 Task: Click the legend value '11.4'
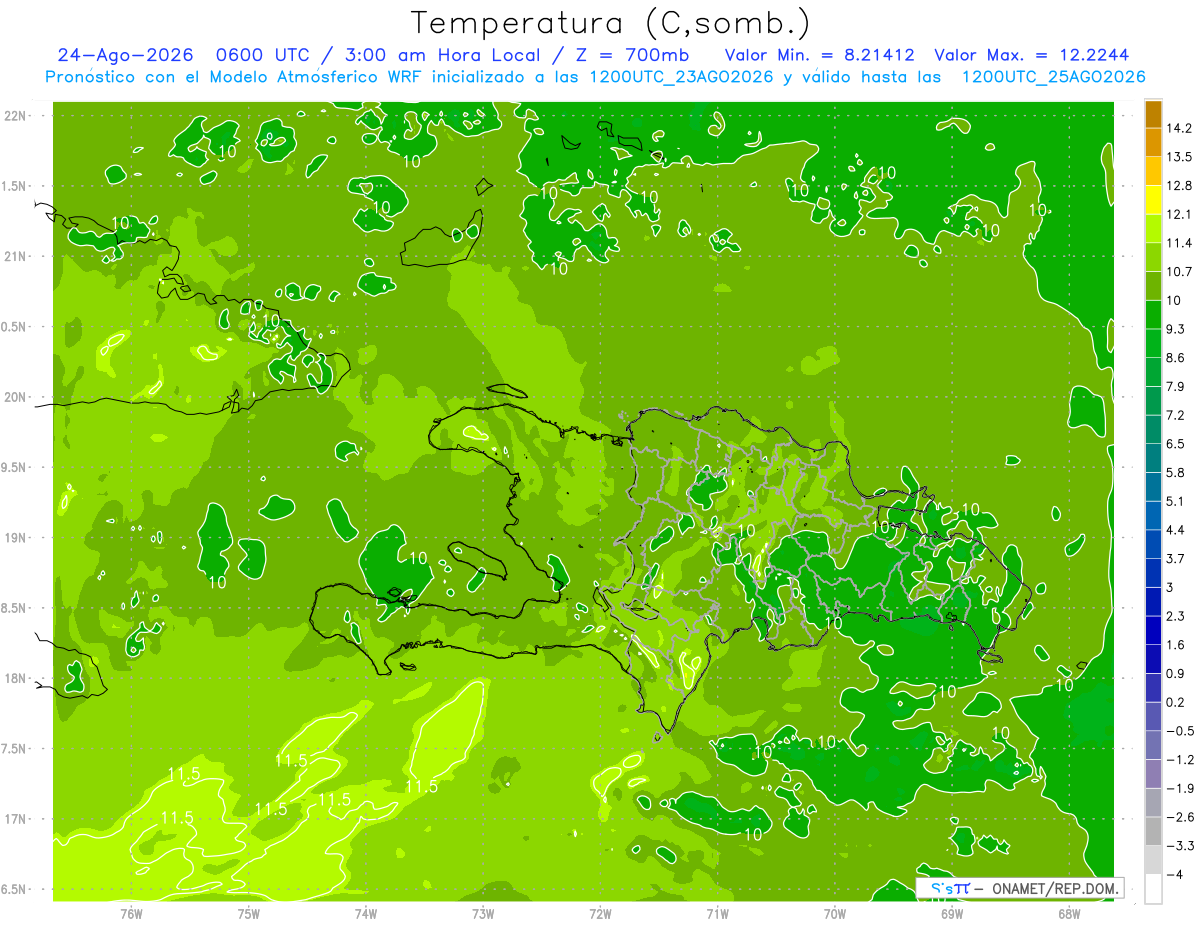tap(1179, 243)
